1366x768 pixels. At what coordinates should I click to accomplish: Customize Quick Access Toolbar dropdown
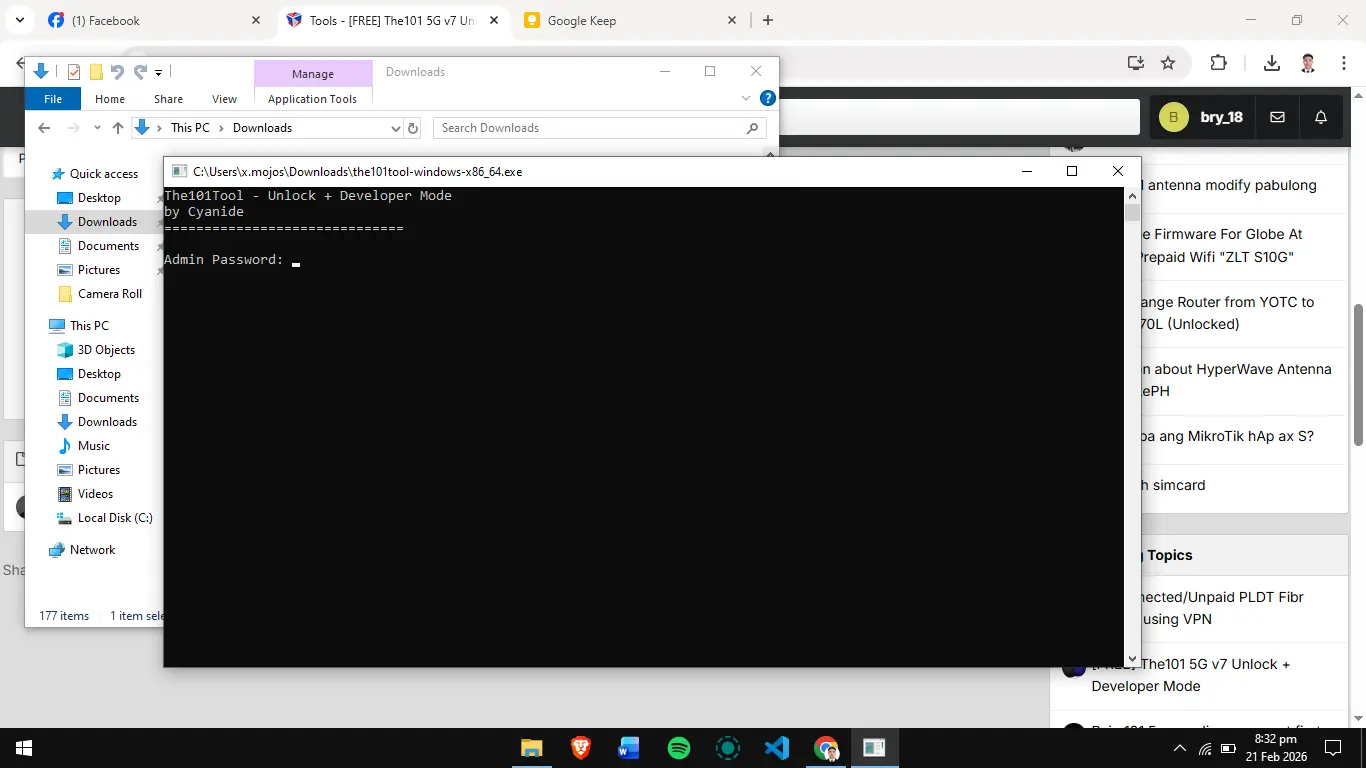coord(159,72)
